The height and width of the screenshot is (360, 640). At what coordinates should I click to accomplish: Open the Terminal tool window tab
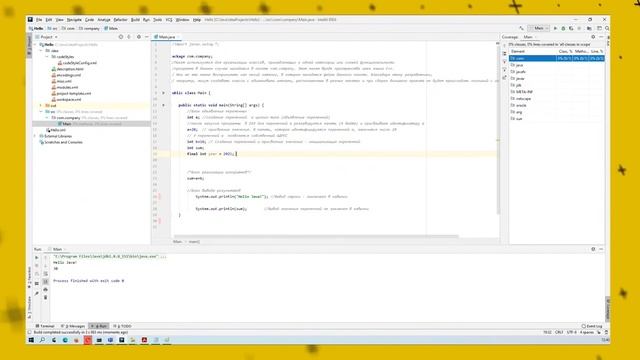pos(45,326)
